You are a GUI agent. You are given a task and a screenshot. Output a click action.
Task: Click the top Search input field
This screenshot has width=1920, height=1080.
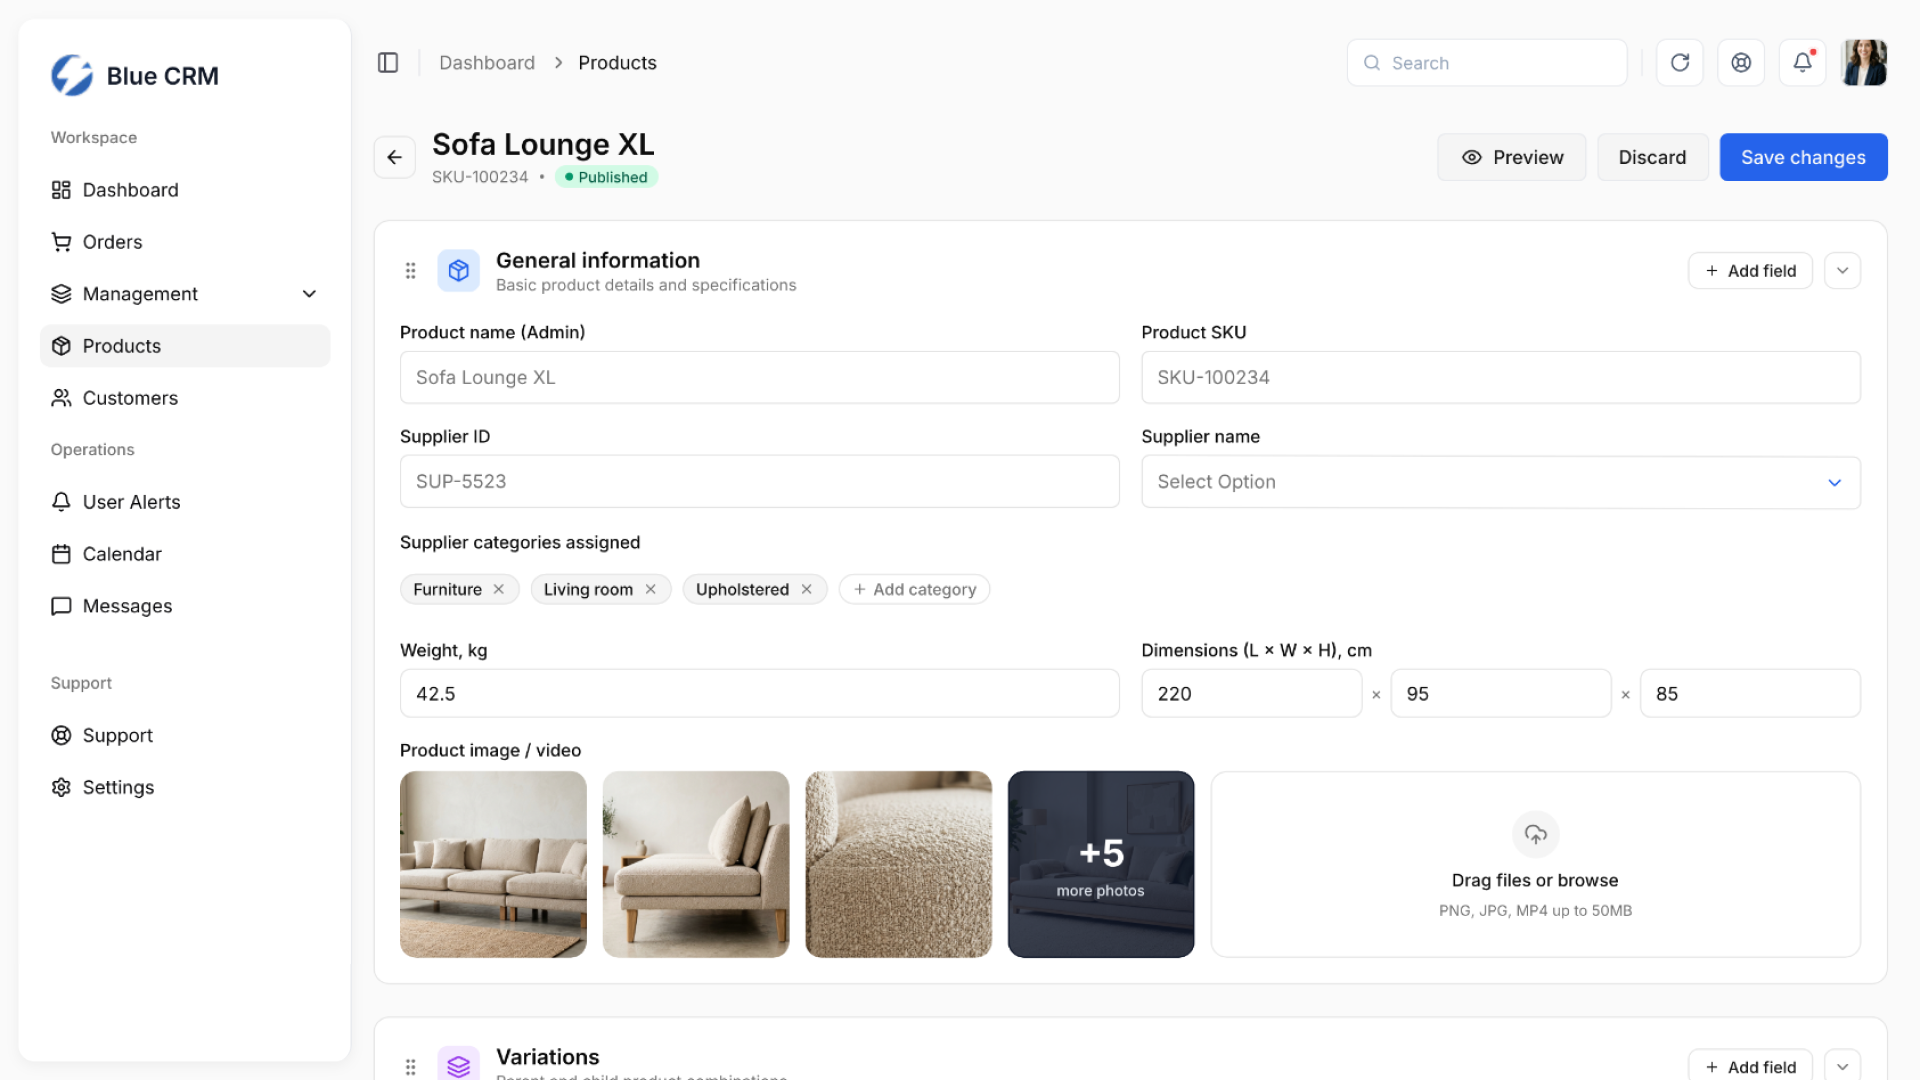point(1486,63)
